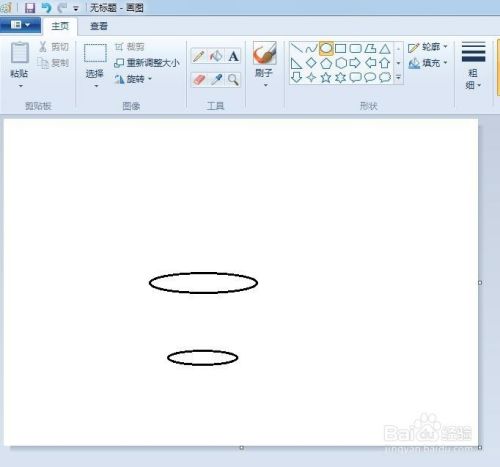Switch to the 主页 tab
Viewport: 500px width, 467px height.
coord(60,26)
